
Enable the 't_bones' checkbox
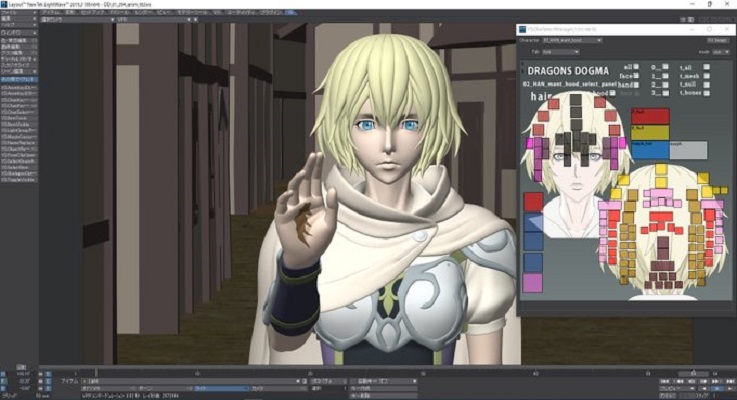[706, 93]
